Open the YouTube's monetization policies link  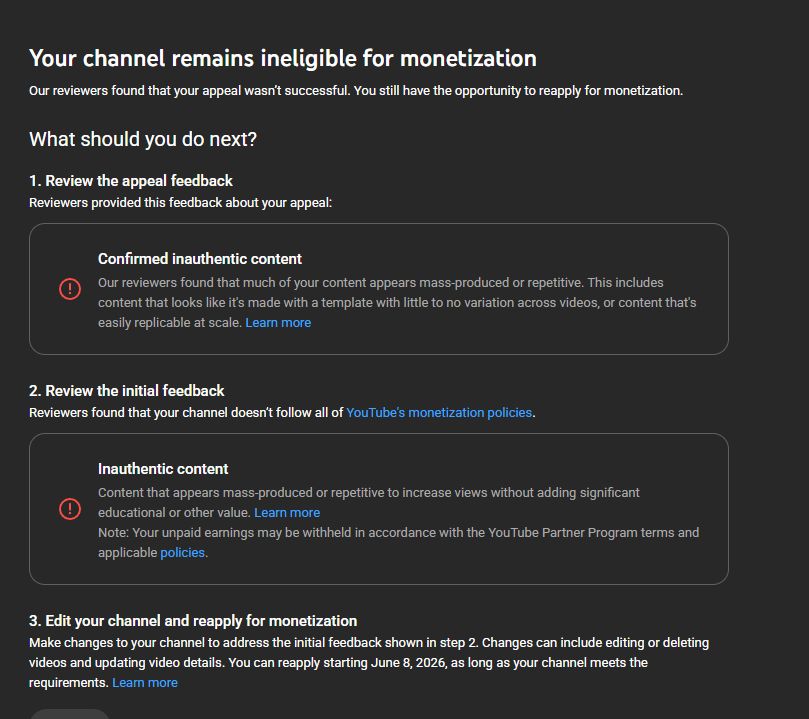coord(439,412)
